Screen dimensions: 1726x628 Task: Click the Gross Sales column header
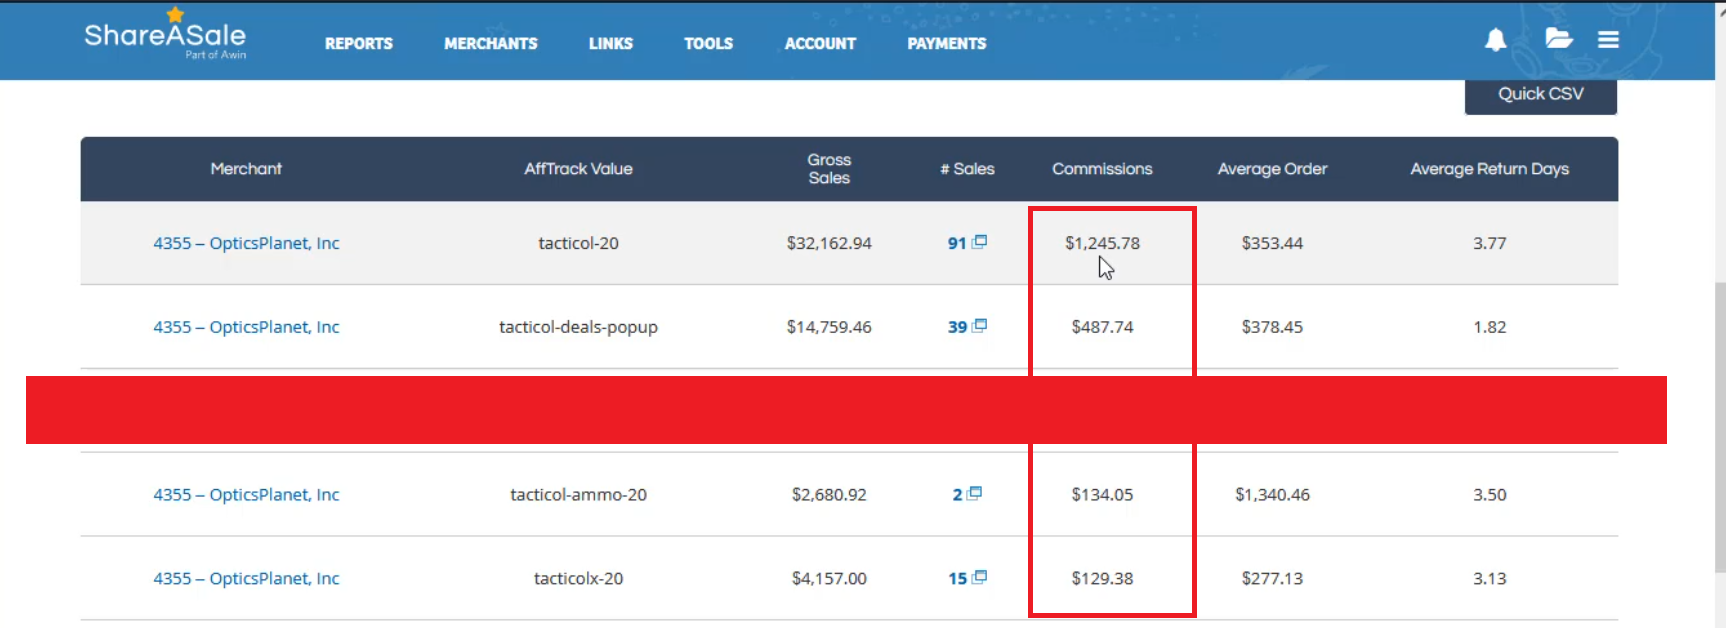829,169
